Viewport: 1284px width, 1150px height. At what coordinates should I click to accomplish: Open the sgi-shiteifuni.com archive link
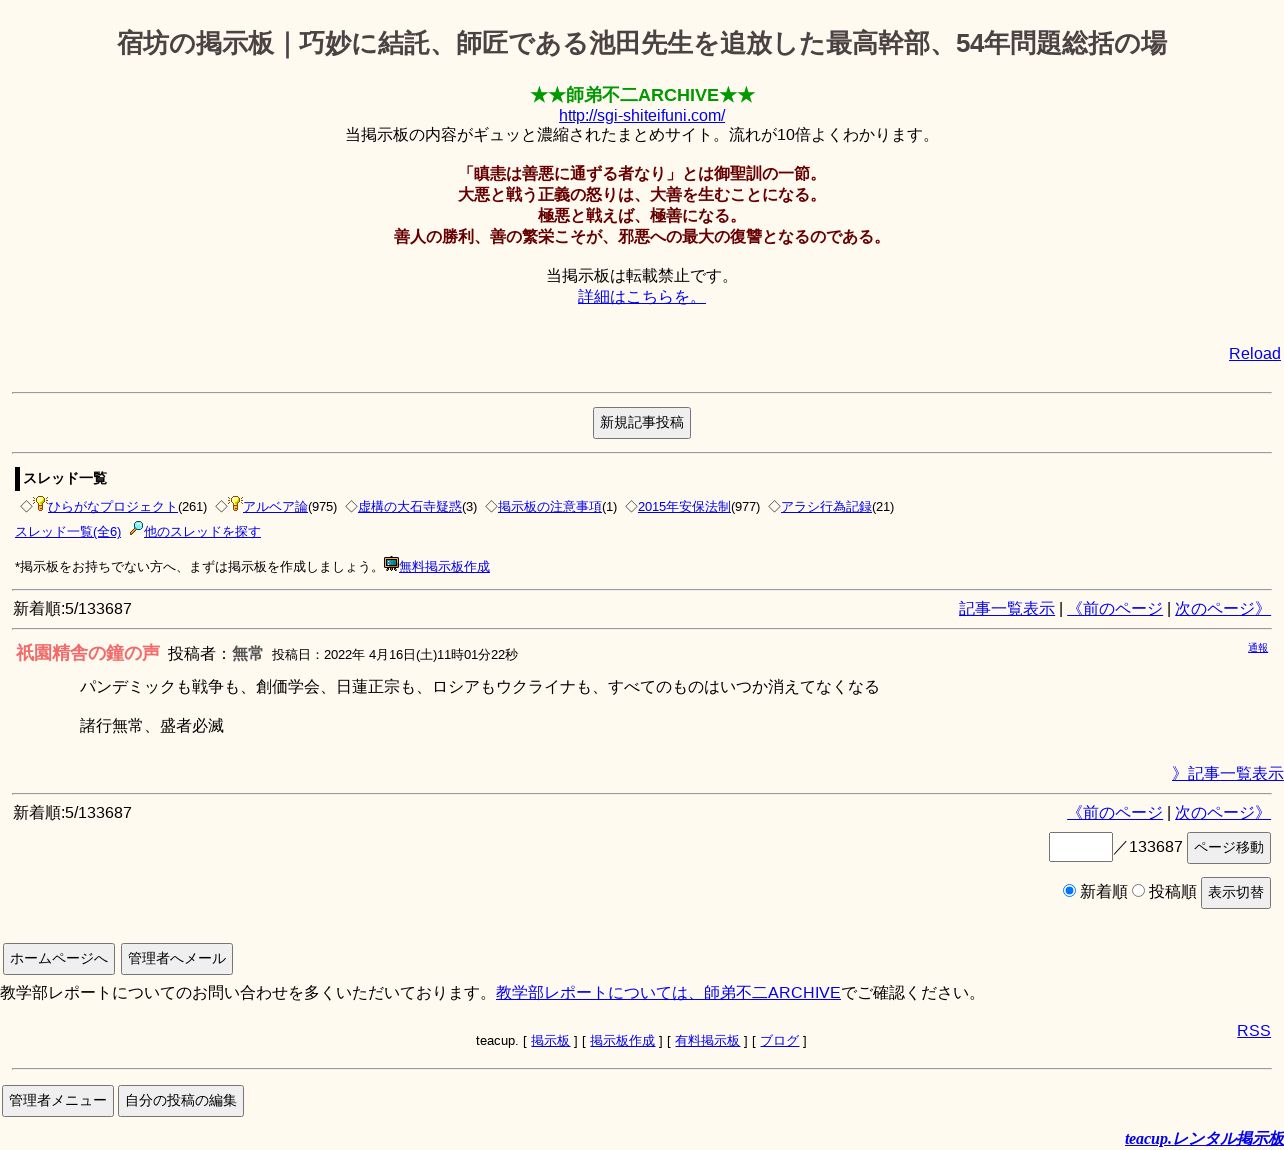(642, 115)
